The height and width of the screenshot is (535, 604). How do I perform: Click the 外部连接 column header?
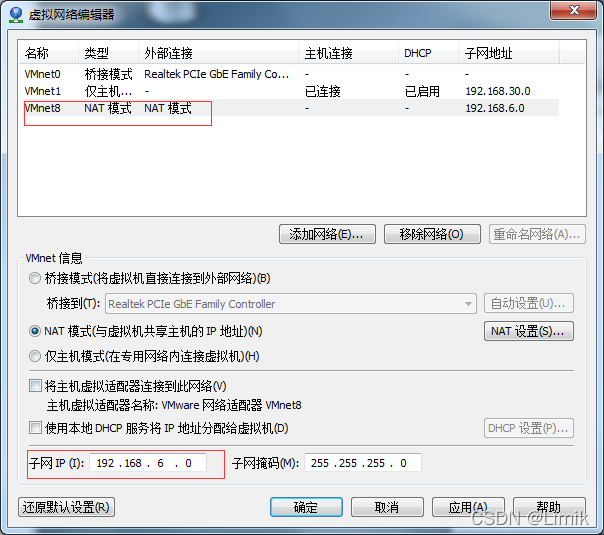pyautogui.click(x=218, y=53)
